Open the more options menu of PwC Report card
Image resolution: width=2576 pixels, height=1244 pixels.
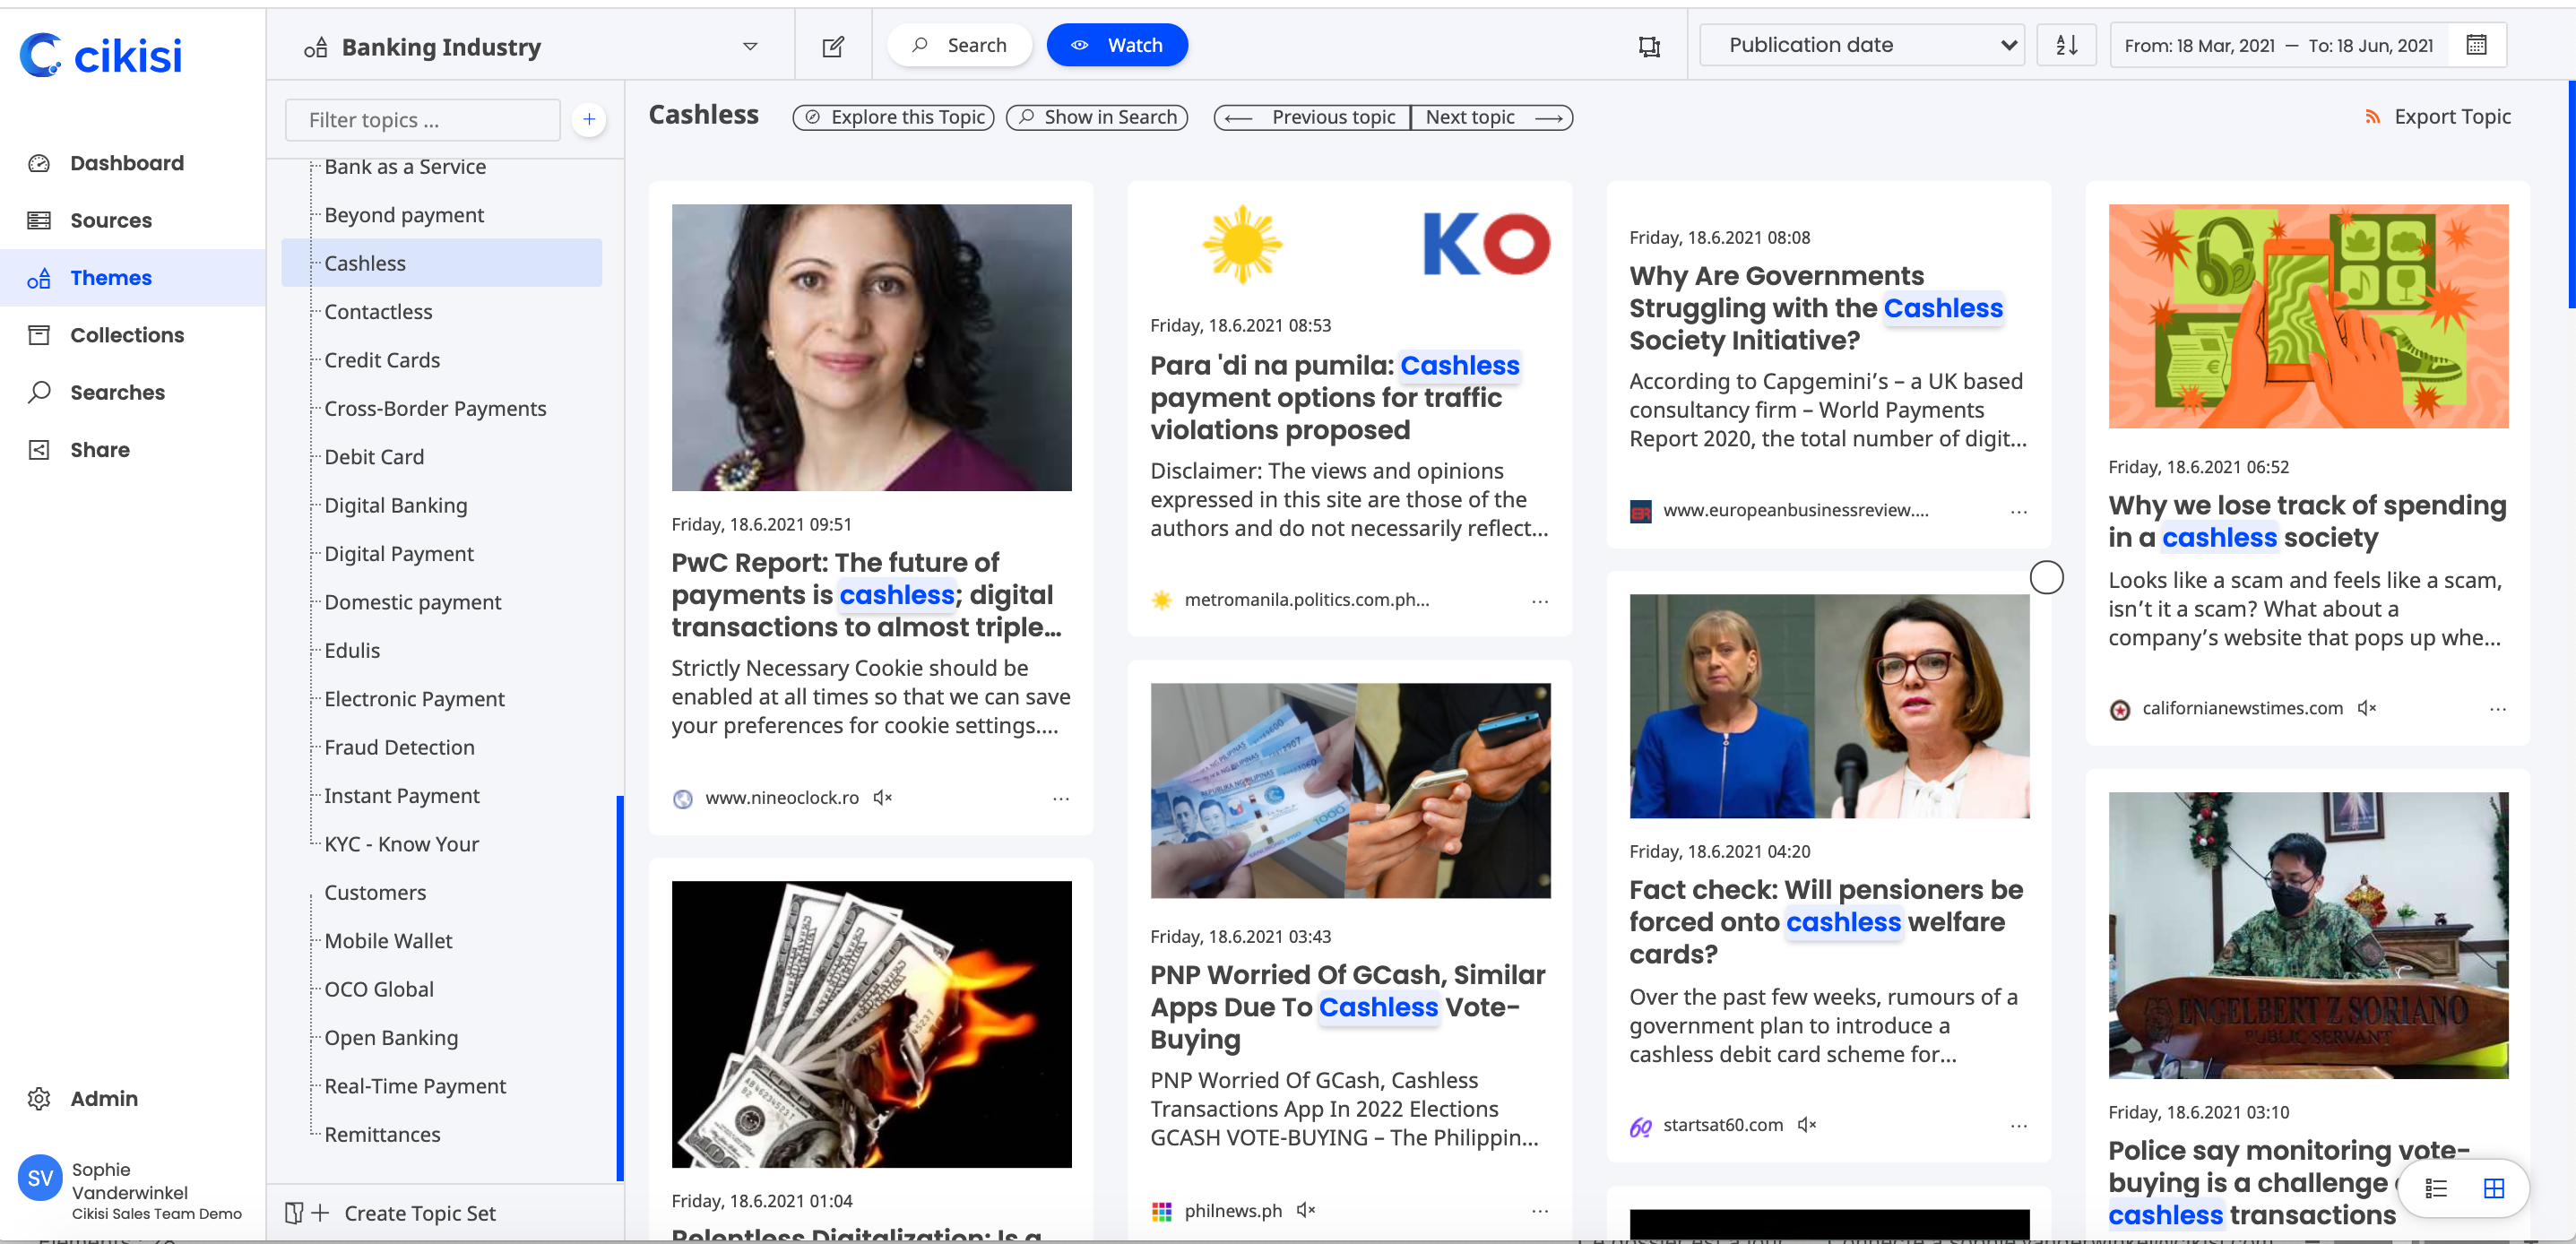pos(1060,798)
